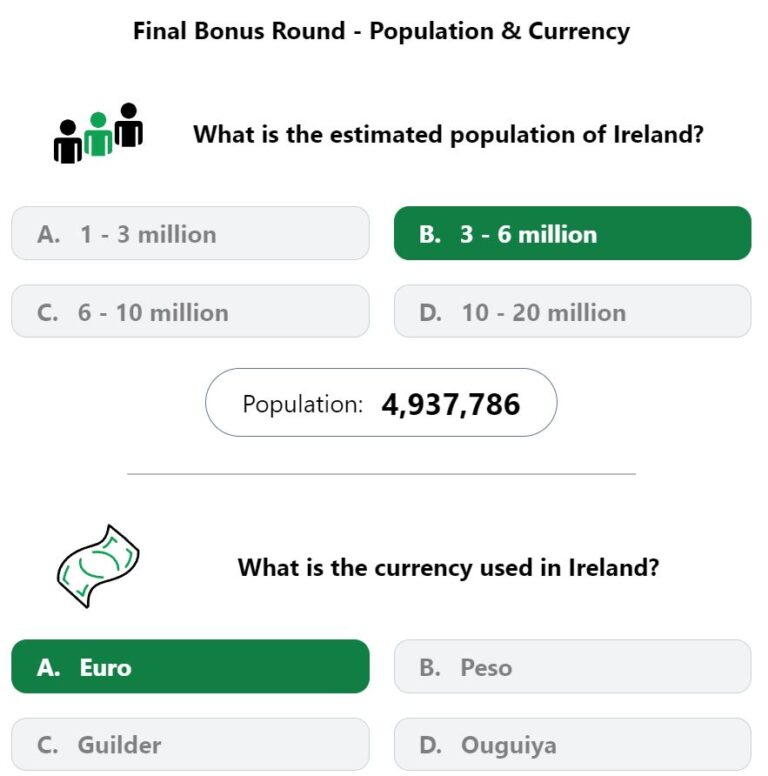The height and width of the screenshot is (776, 768).
Task: Click the currency used in Ireland question
Action: click(448, 567)
